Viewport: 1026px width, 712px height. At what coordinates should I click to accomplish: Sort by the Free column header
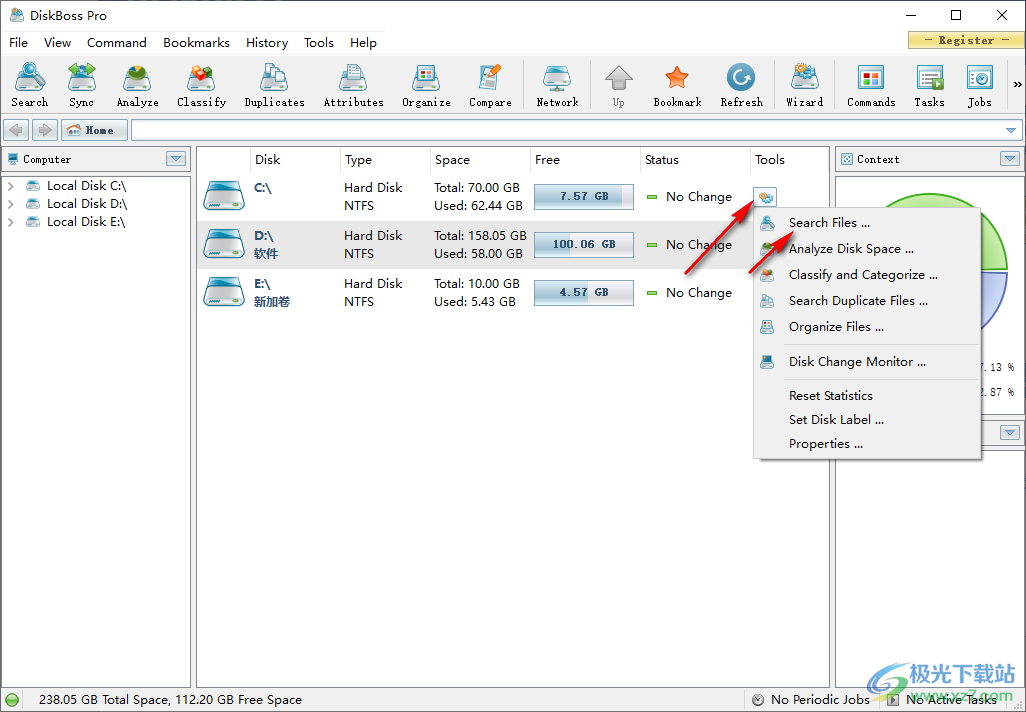[x=584, y=160]
